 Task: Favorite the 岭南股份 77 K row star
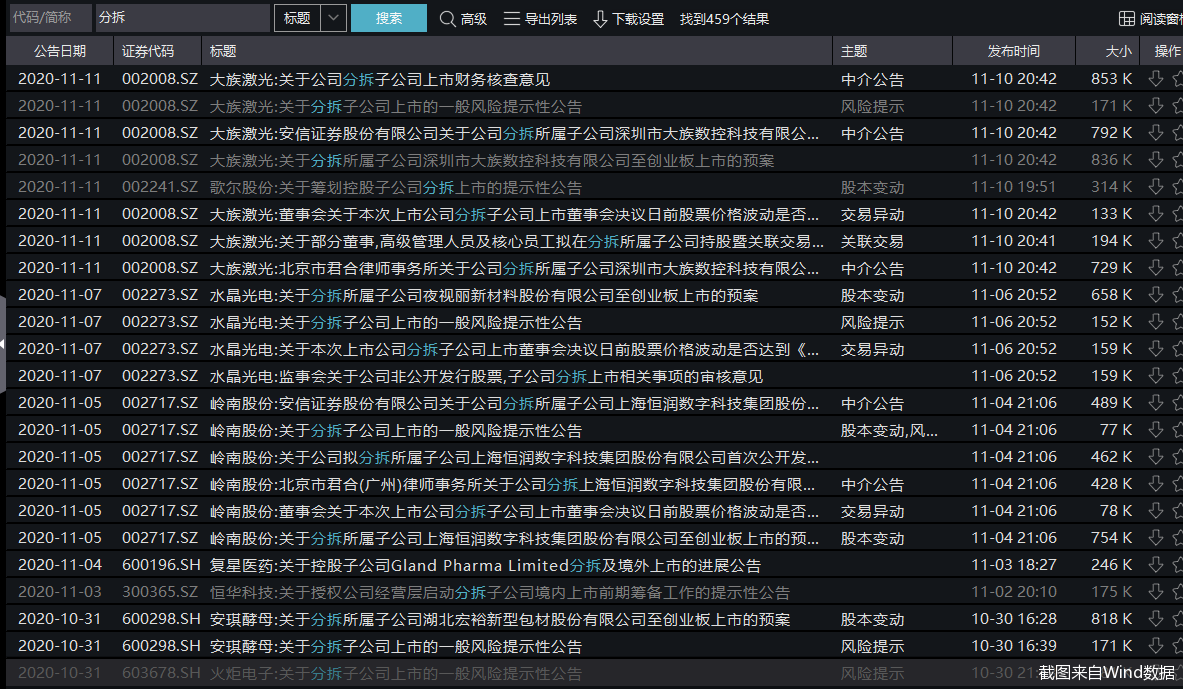point(1178,430)
